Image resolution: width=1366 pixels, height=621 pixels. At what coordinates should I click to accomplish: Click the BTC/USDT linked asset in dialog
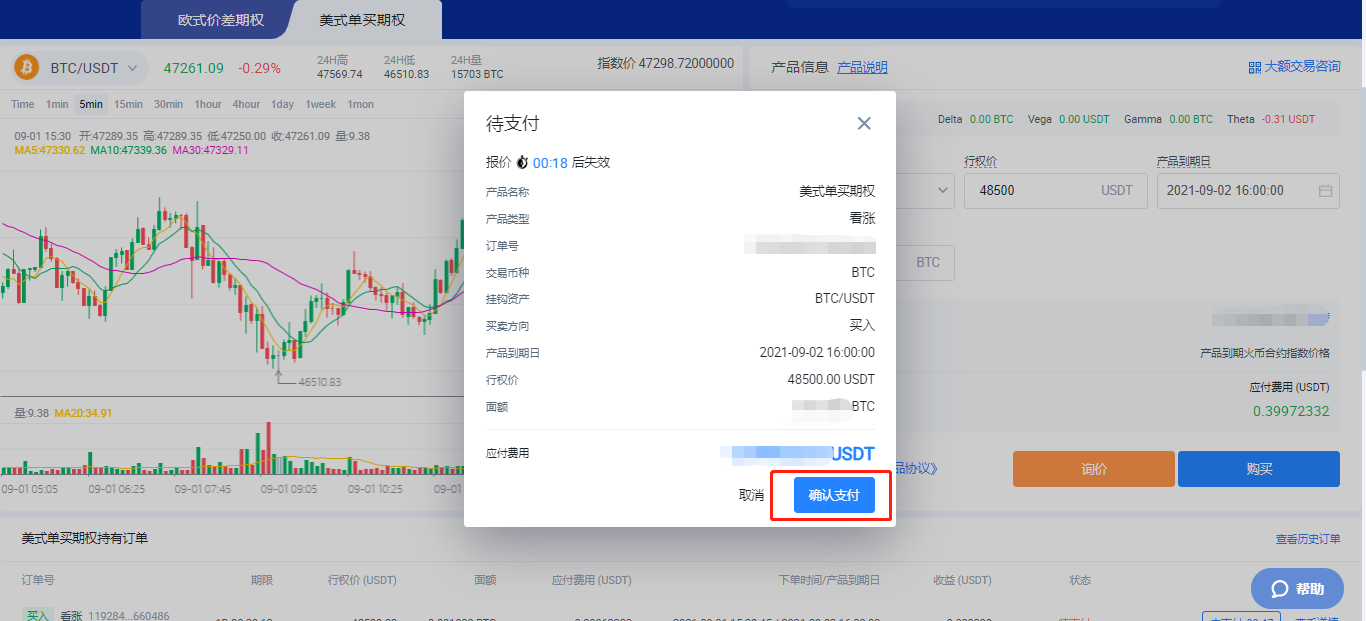pos(845,298)
